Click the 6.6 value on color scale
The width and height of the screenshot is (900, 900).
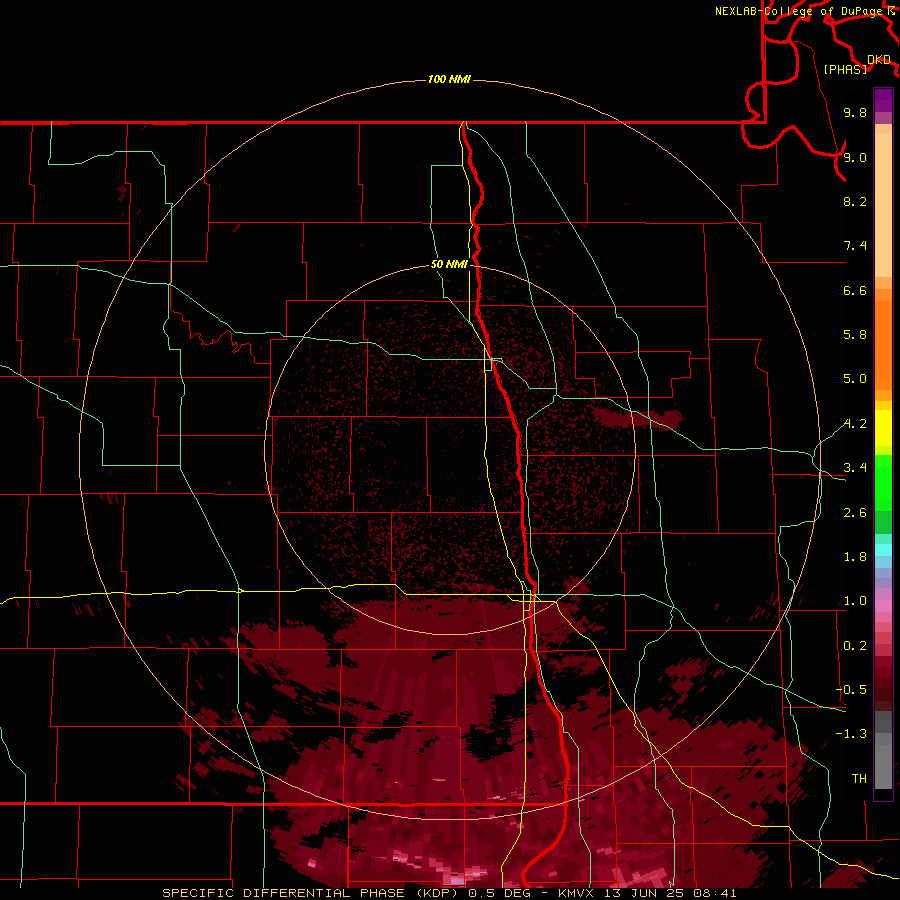click(x=855, y=290)
